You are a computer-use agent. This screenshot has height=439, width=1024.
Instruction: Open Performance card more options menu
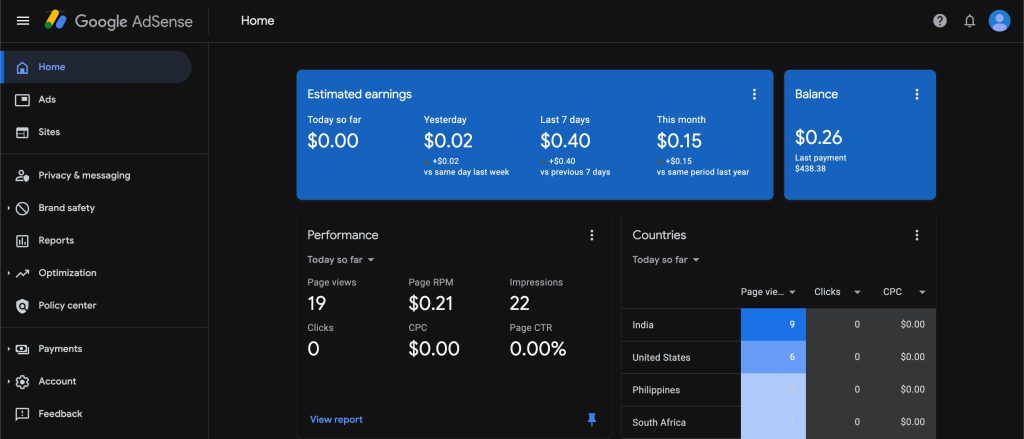592,235
